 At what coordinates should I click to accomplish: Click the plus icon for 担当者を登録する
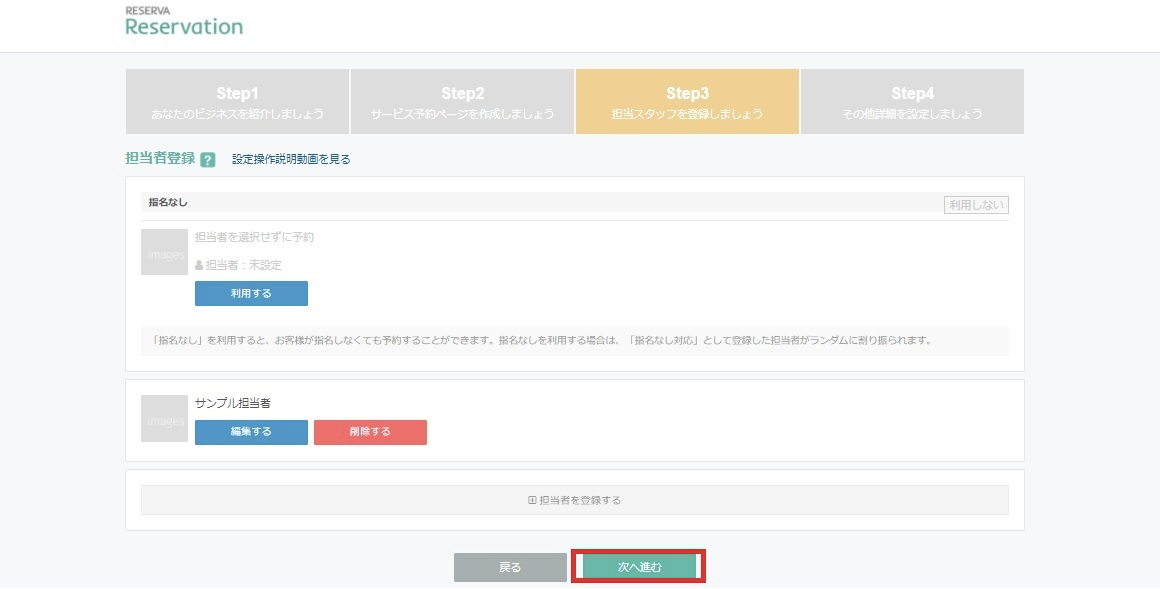(x=532, y=500)
